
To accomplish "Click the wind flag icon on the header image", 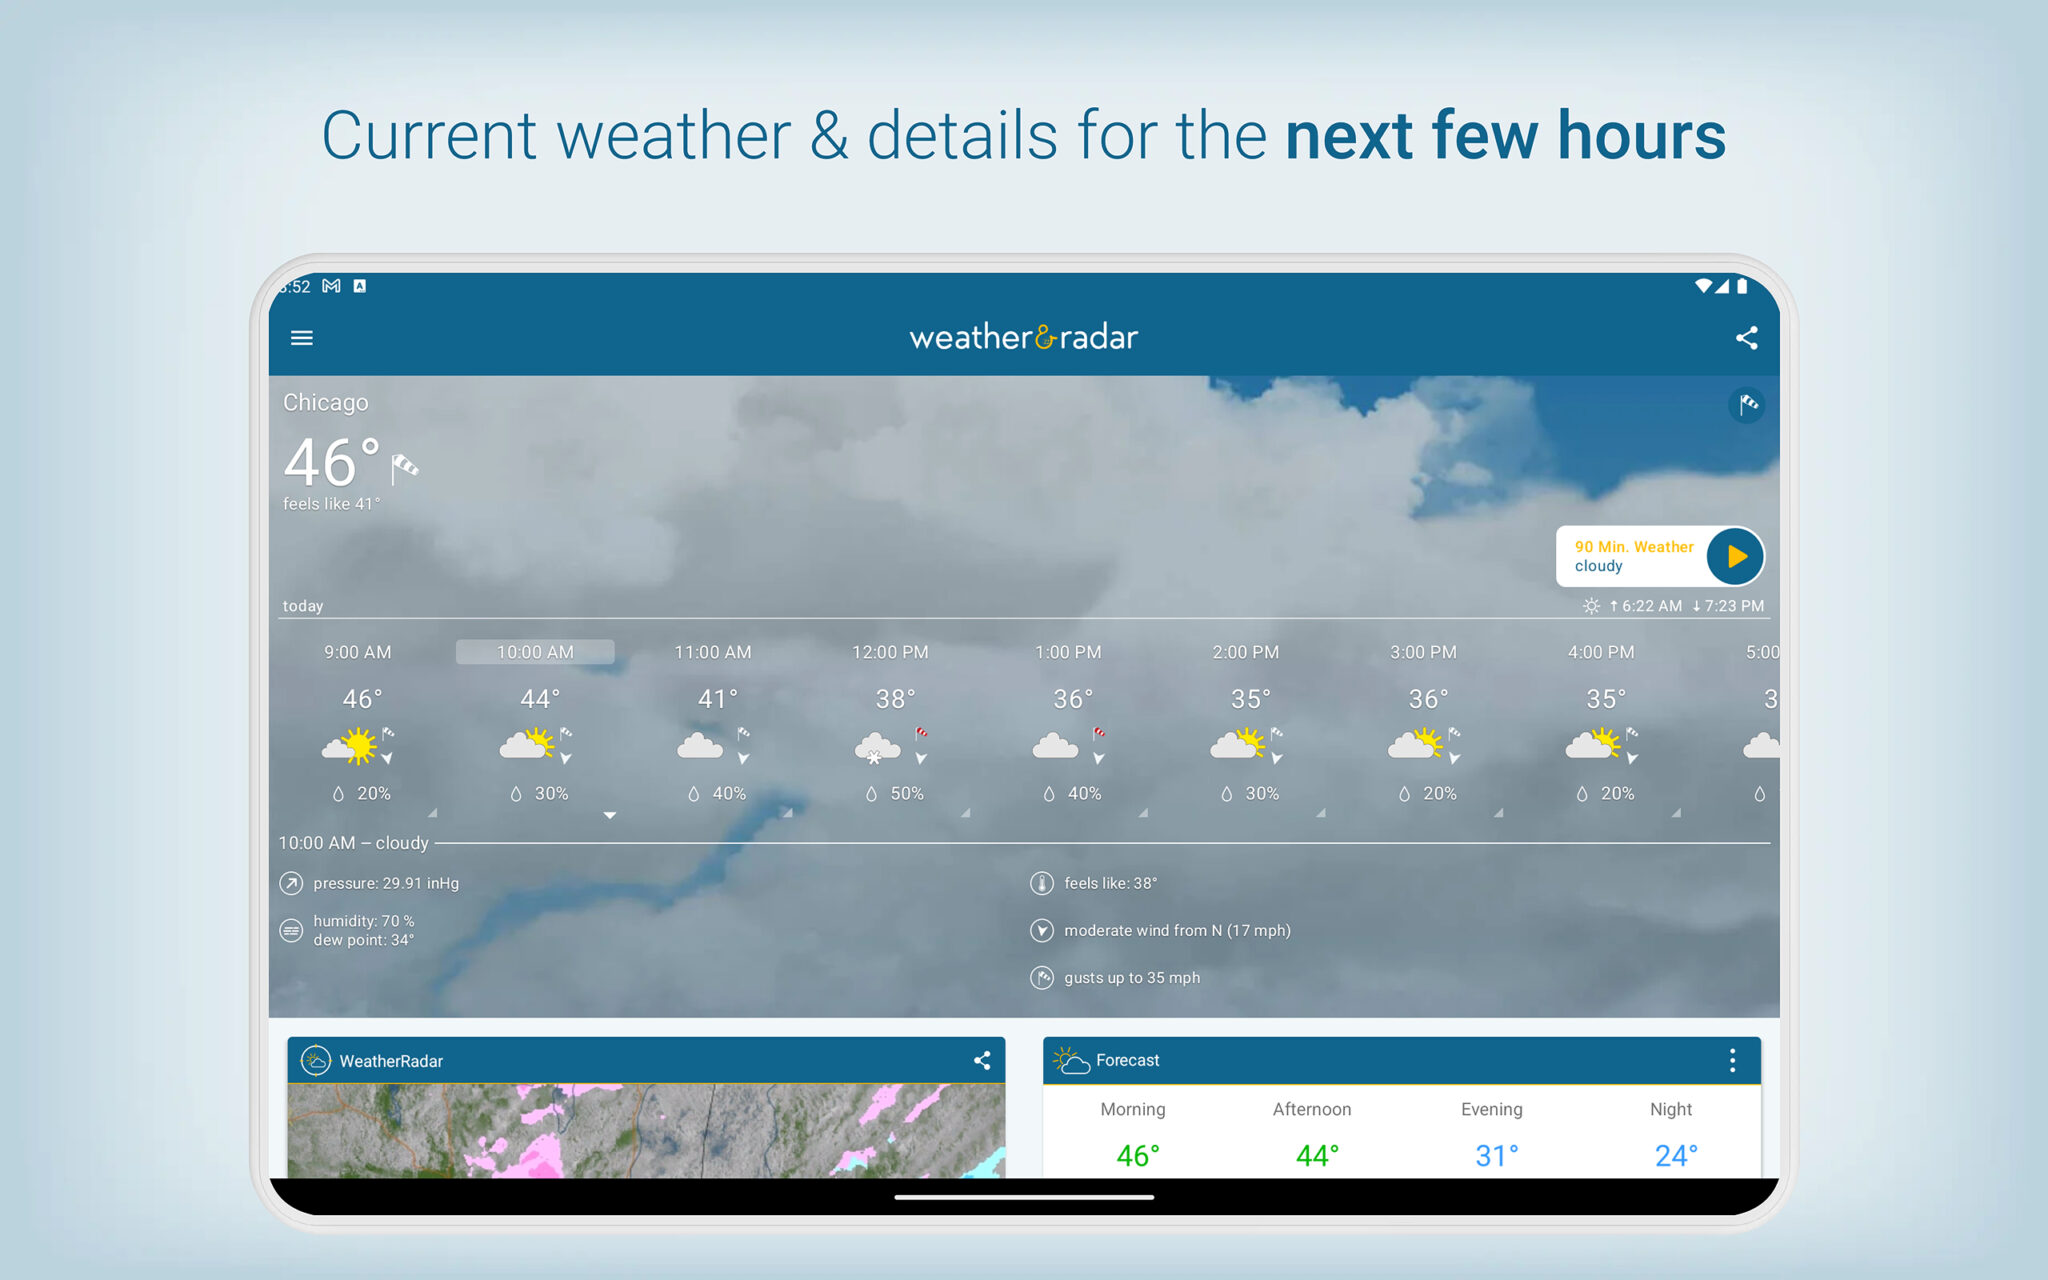I will 1746,405.
